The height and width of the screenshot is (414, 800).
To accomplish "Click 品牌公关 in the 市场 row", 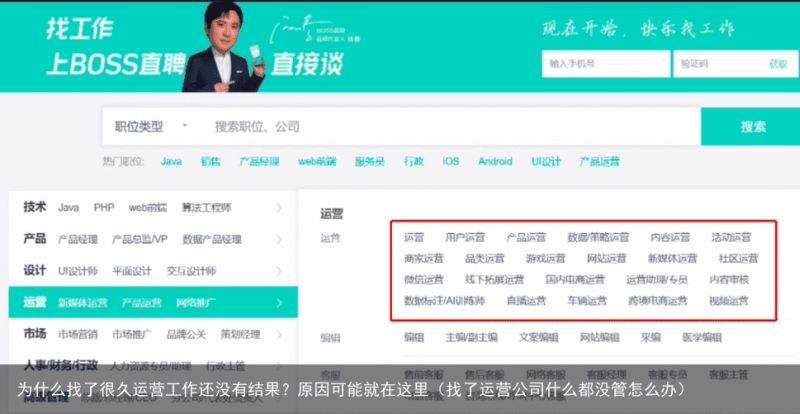I will click(x=186, y=334).
